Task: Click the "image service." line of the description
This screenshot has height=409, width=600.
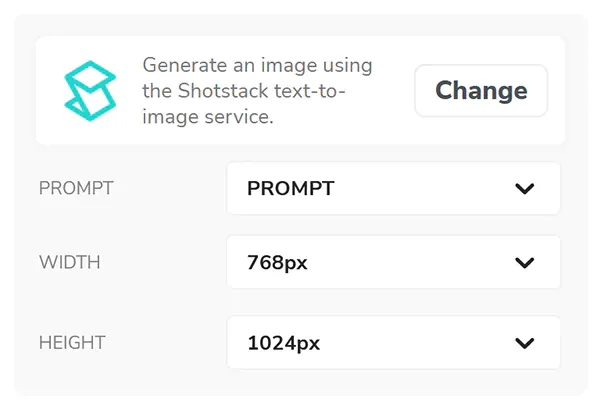Action: tap(208, 117)
